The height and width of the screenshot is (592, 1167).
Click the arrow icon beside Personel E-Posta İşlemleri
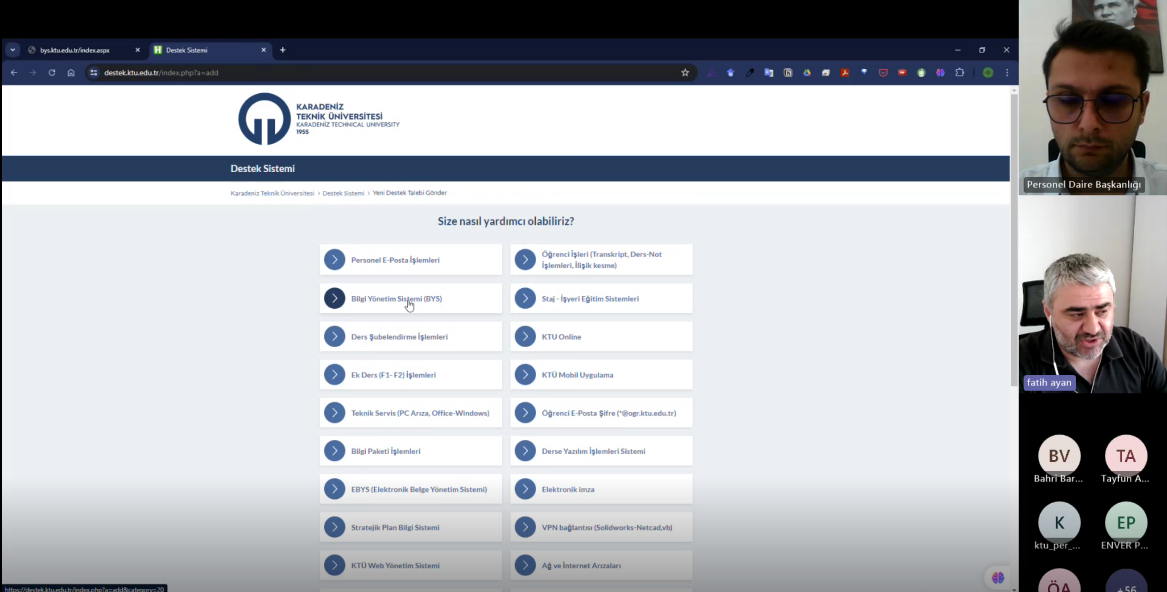tap(335, 260)
